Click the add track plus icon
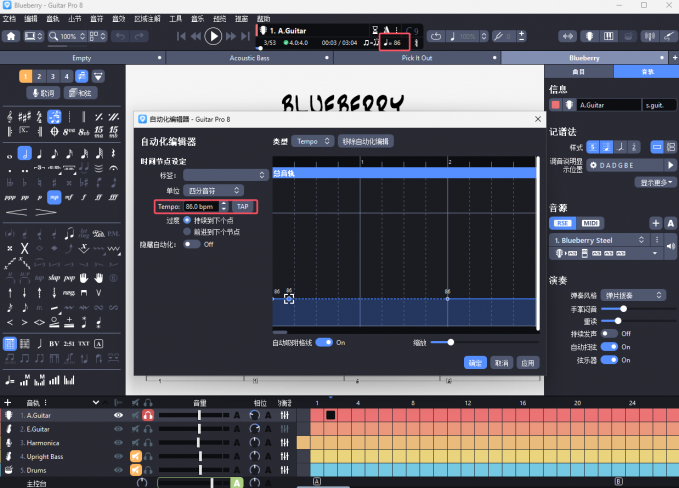 point(8,402)
